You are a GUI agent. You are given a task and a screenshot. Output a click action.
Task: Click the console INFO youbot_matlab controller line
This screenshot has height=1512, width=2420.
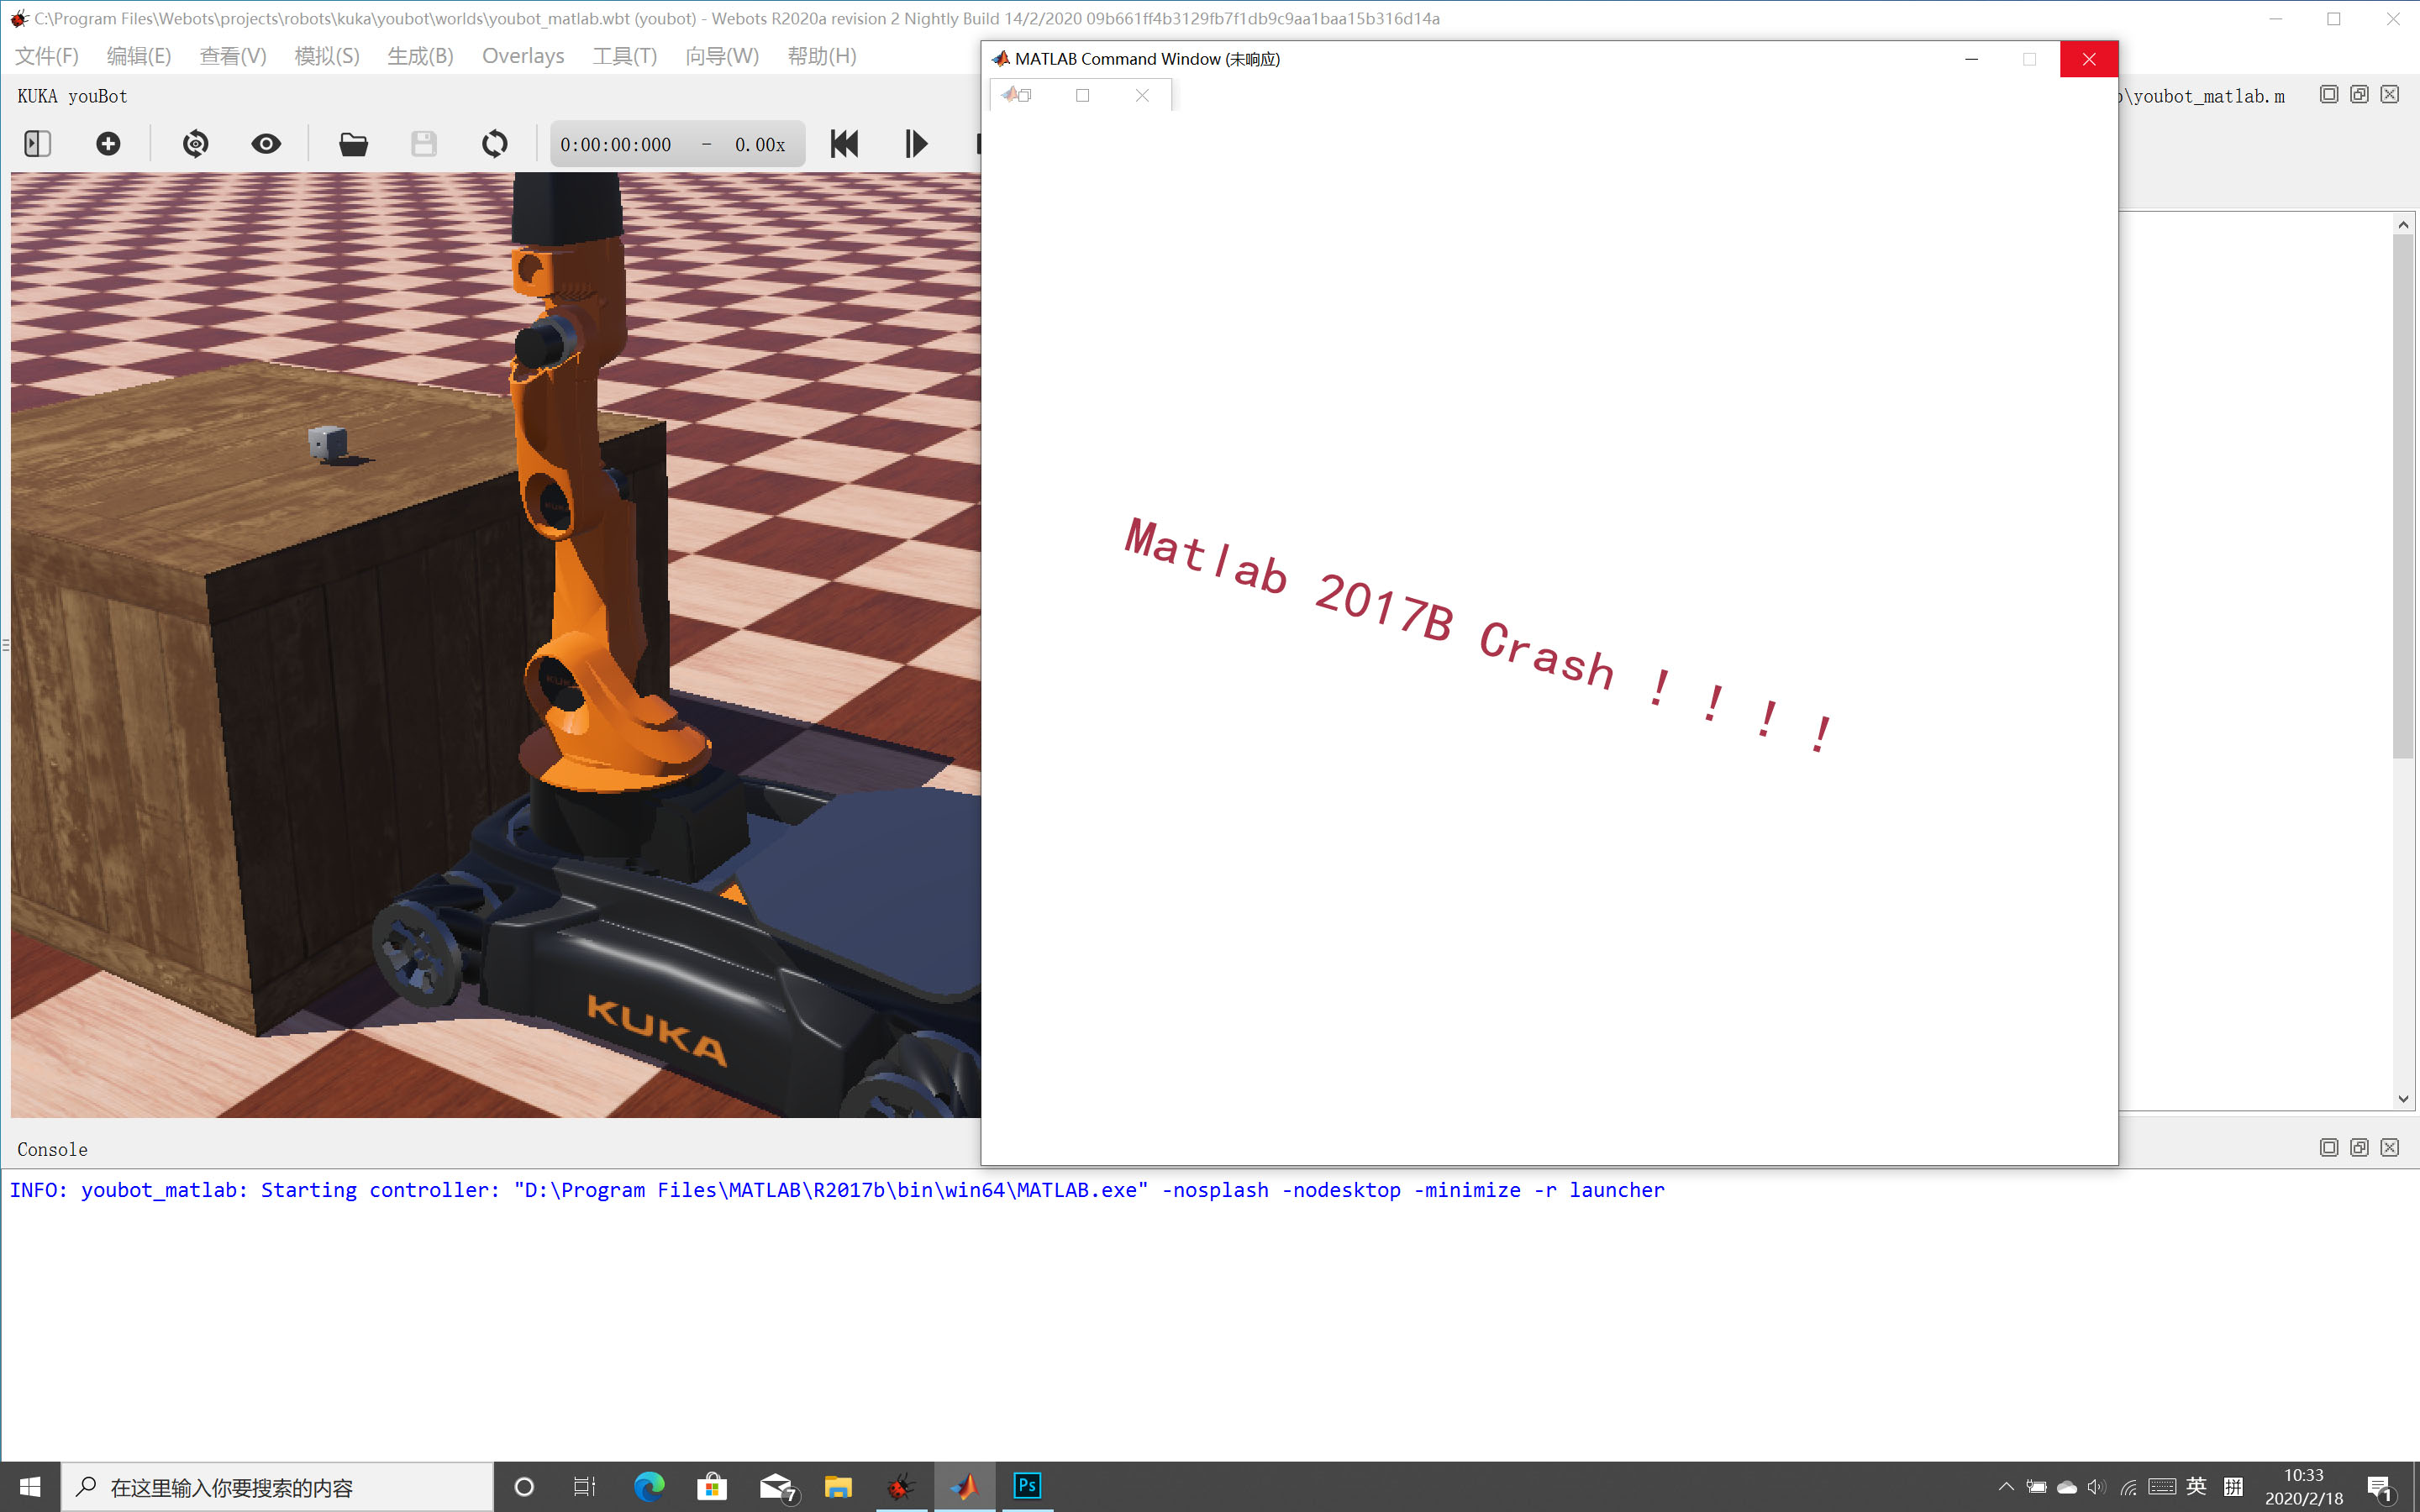coord(837,1190)
